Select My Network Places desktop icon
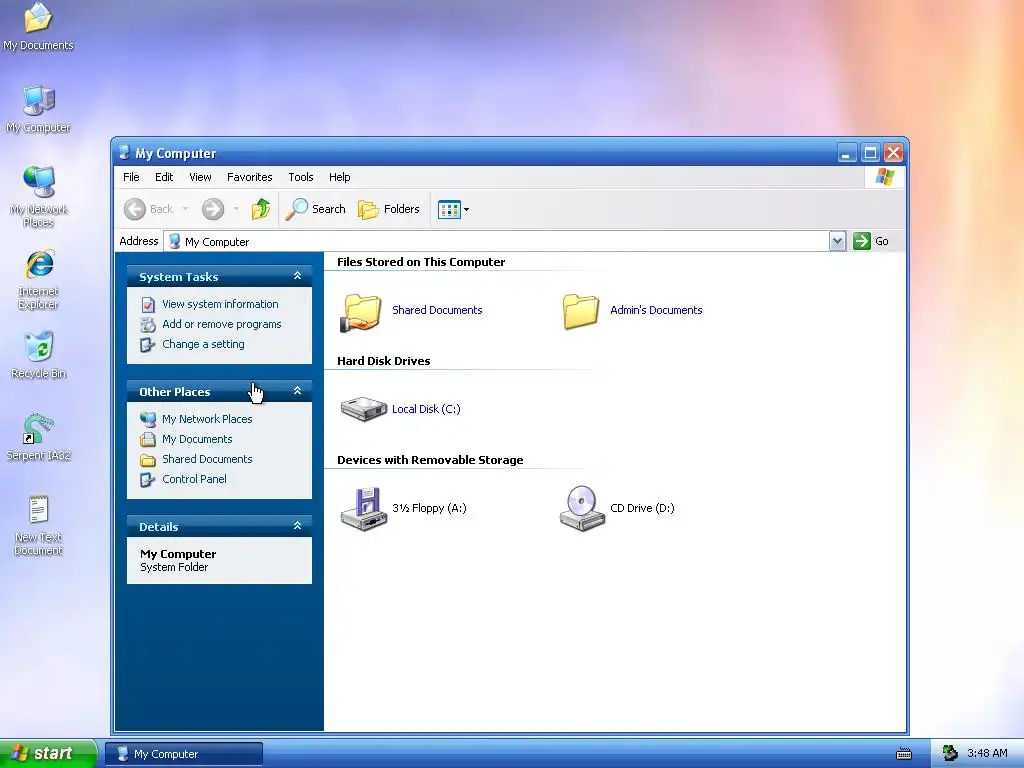 coord(38,196)
